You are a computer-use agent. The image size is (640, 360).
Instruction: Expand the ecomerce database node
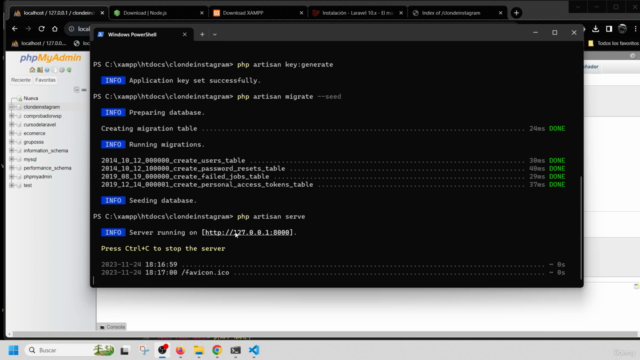12,133
